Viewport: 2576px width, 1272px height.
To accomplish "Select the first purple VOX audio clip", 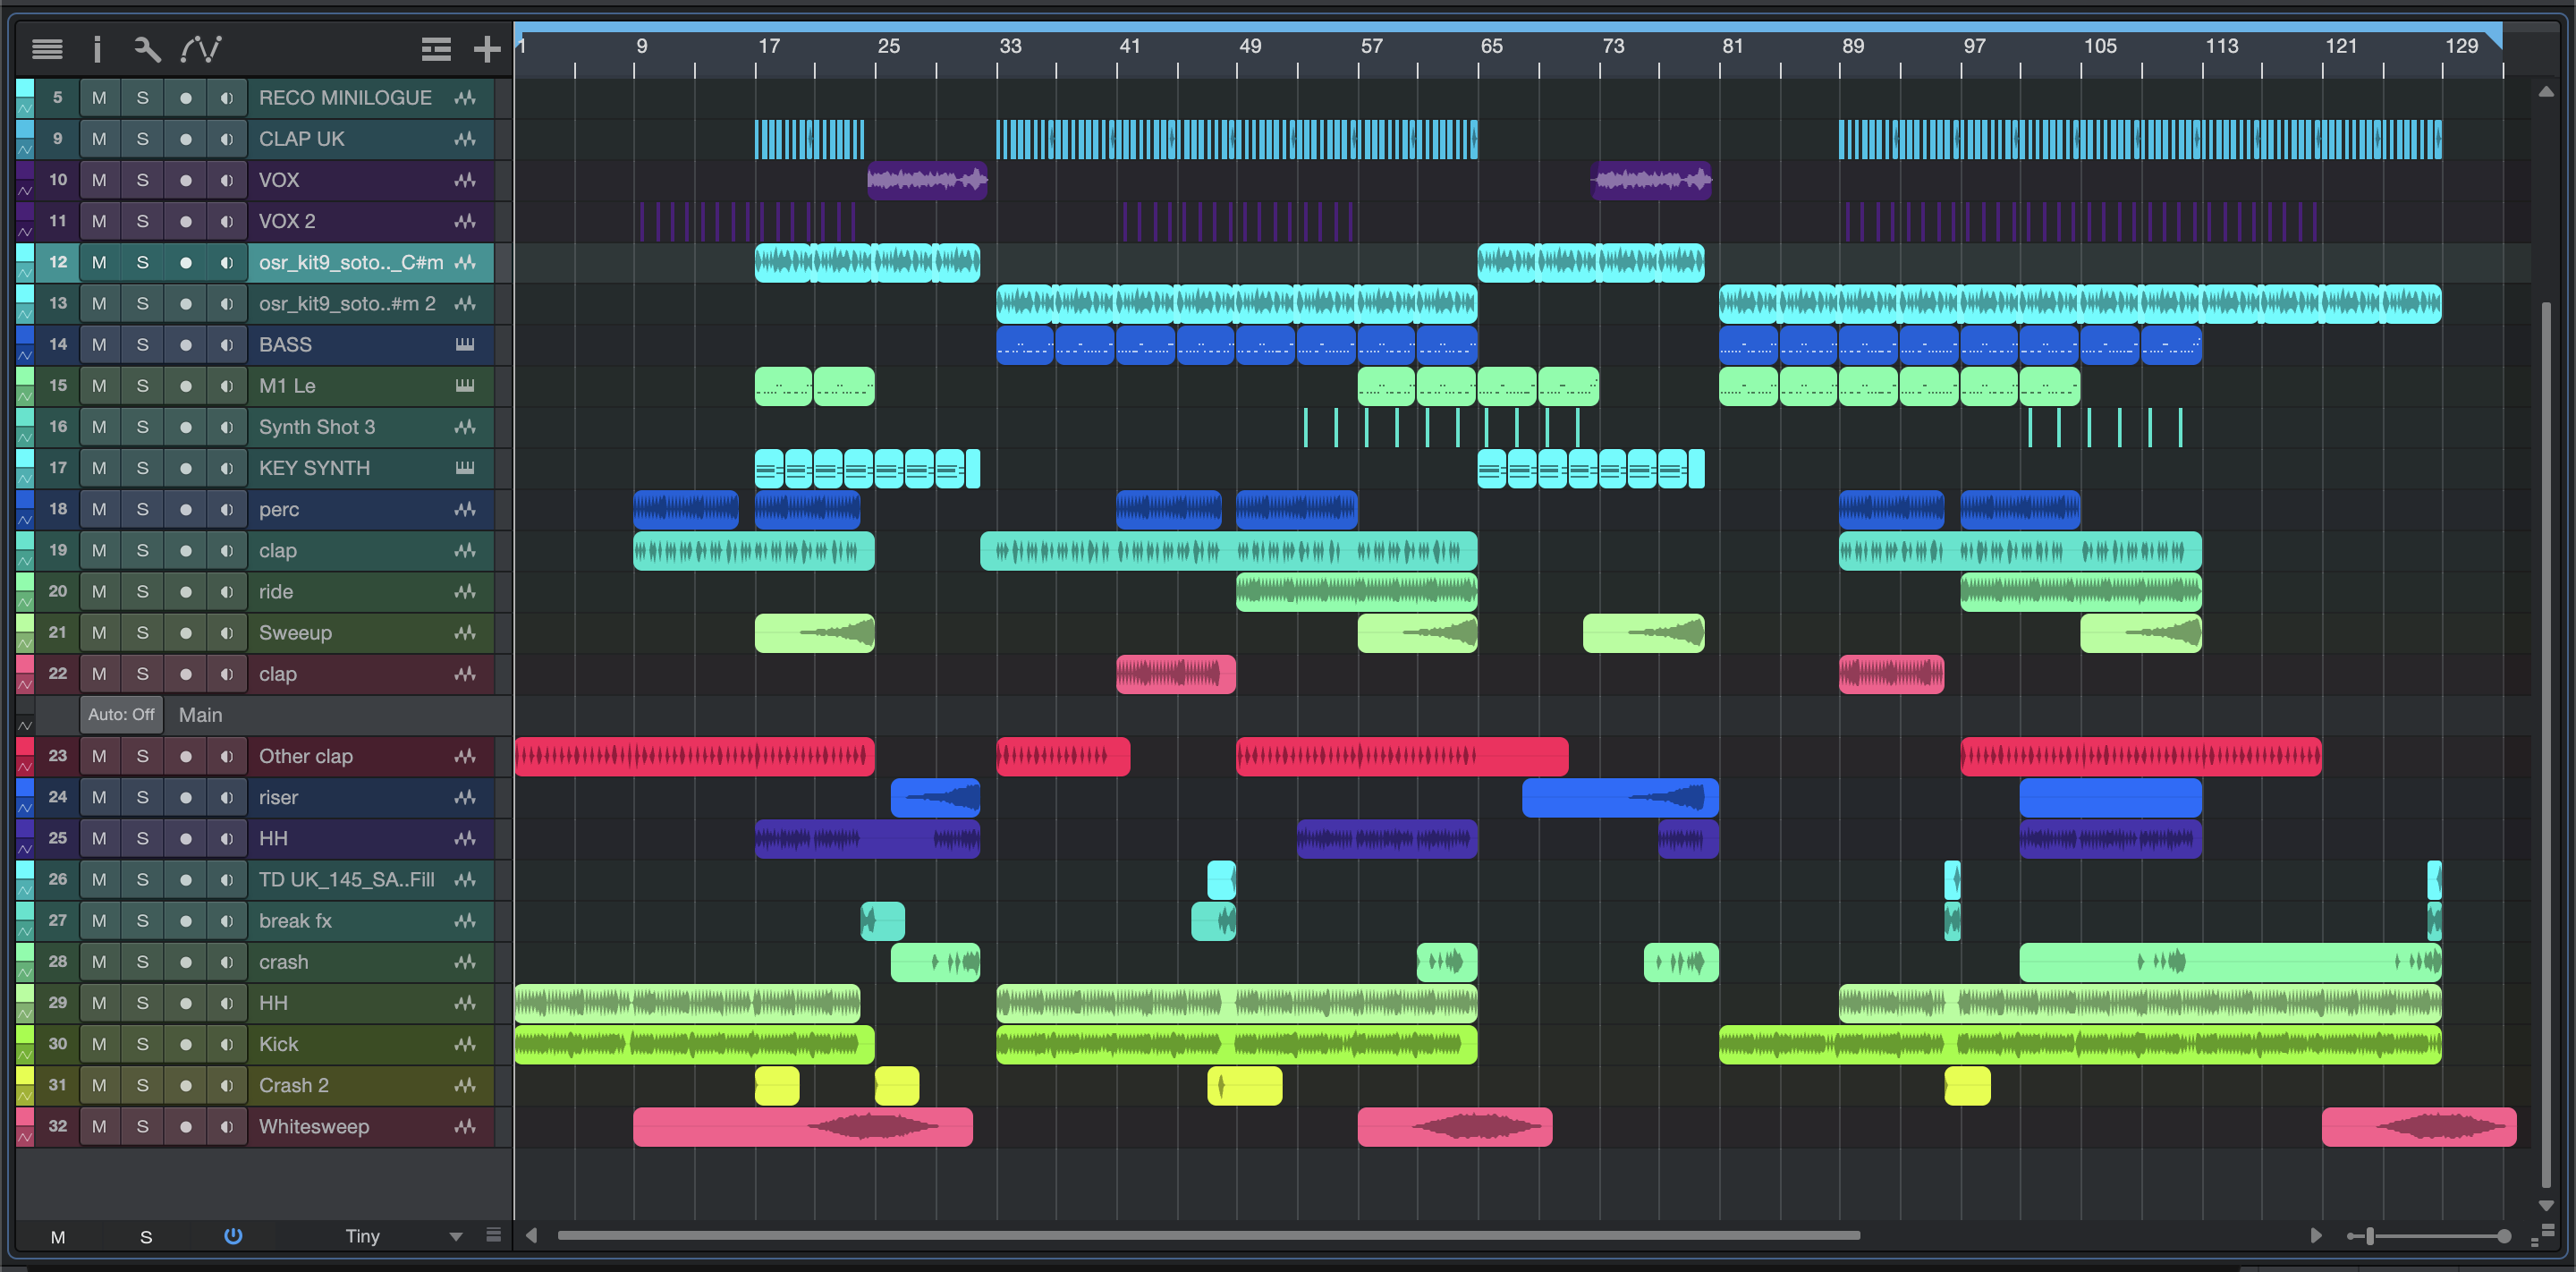I will pos(927,180).
